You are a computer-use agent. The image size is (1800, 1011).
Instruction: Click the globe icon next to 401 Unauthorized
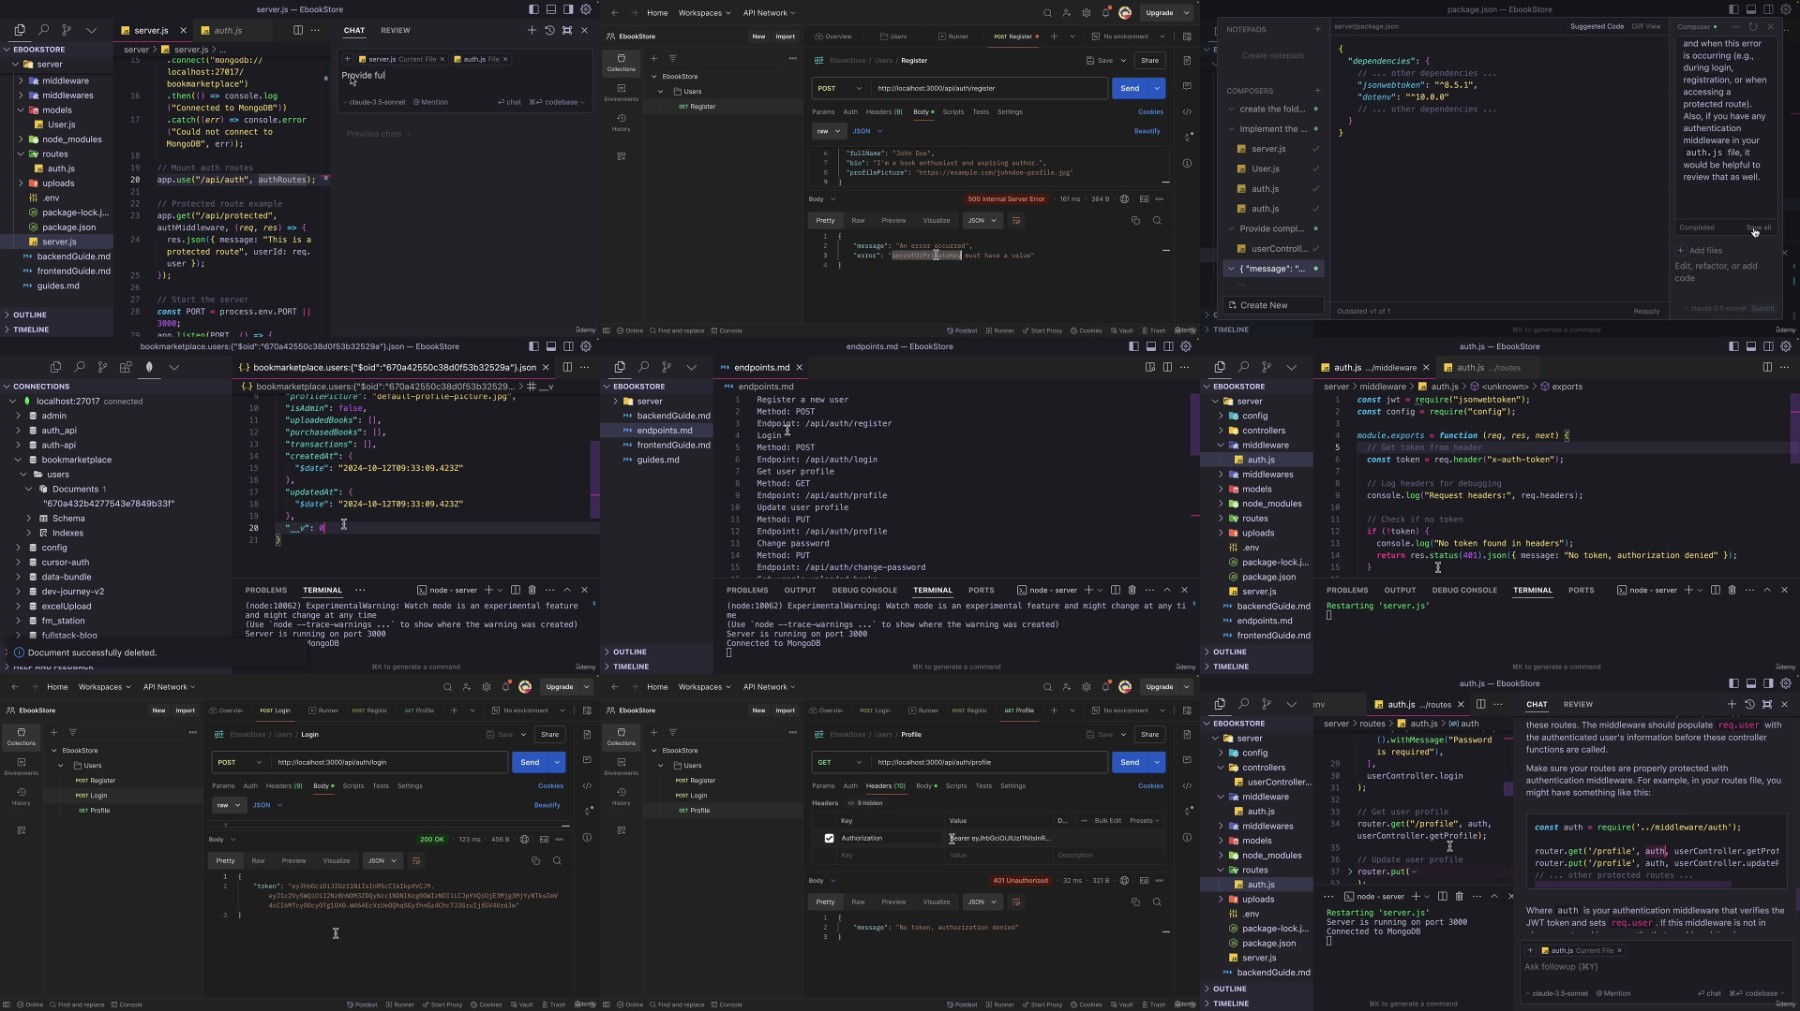(x=1125, y=881)
